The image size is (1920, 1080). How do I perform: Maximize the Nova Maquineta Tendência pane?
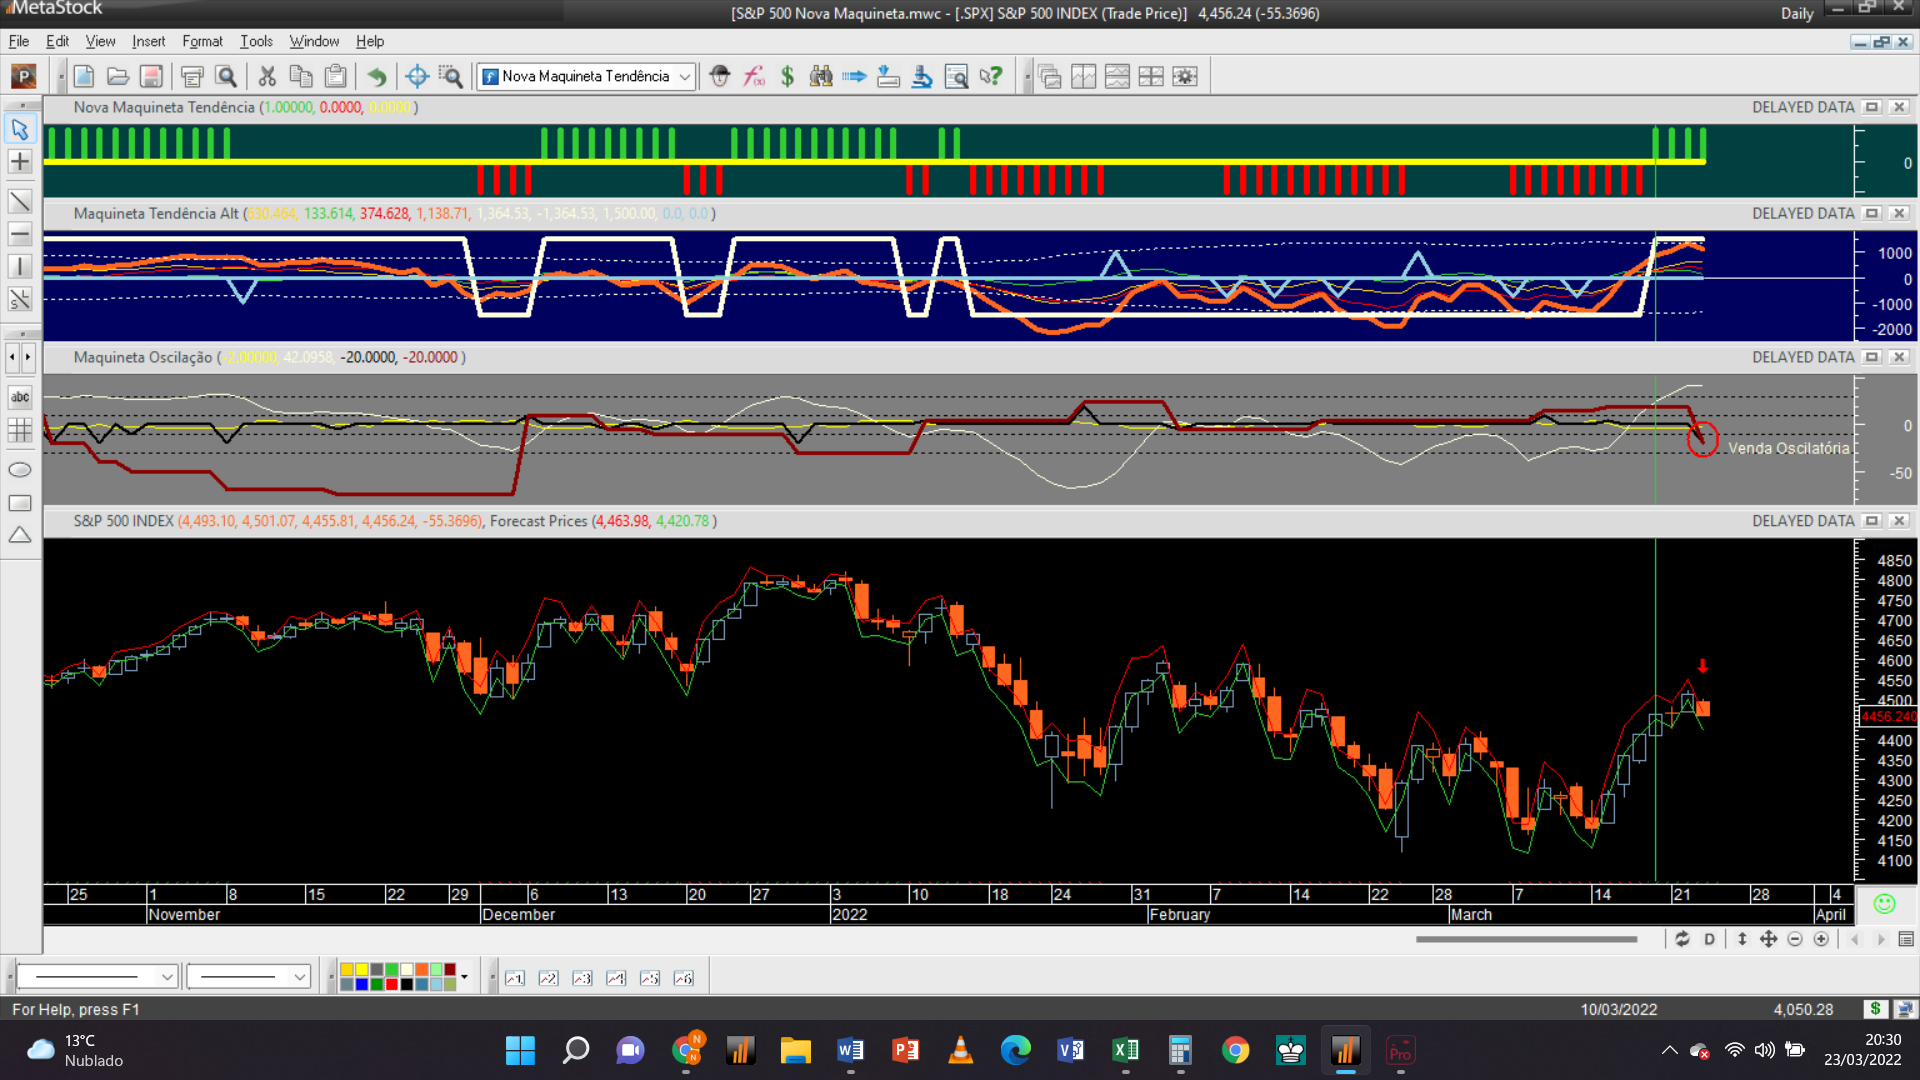click(1872, 107)
